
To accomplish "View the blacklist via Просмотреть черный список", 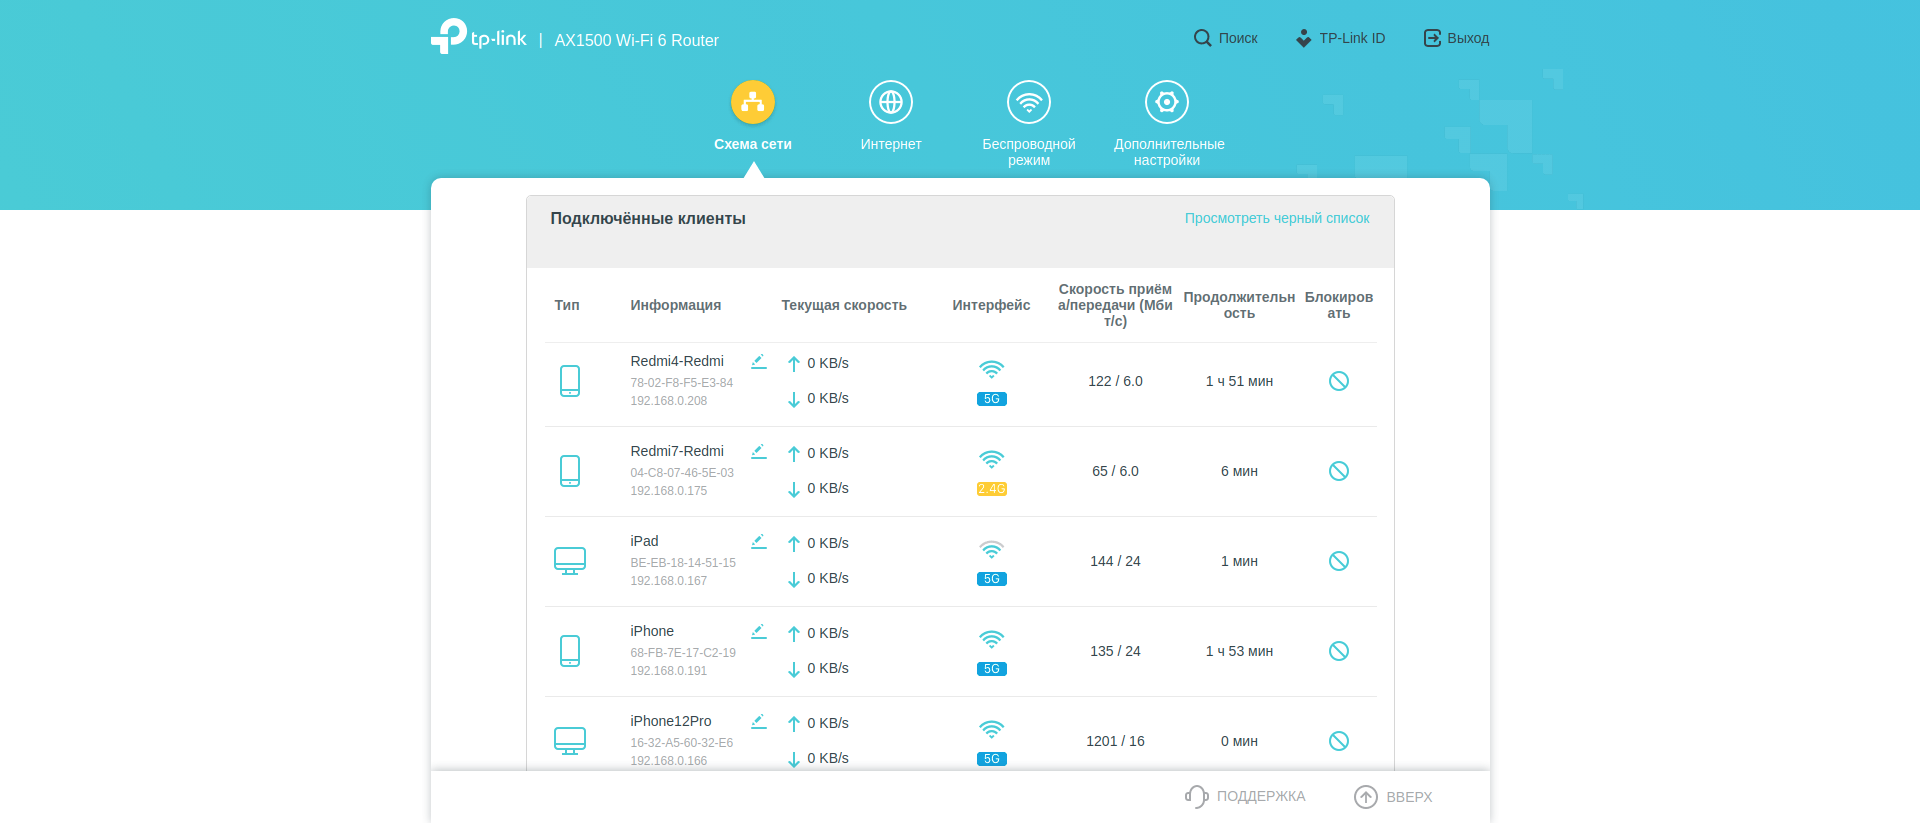I will pyautogui.click(x=1276, y=218).
